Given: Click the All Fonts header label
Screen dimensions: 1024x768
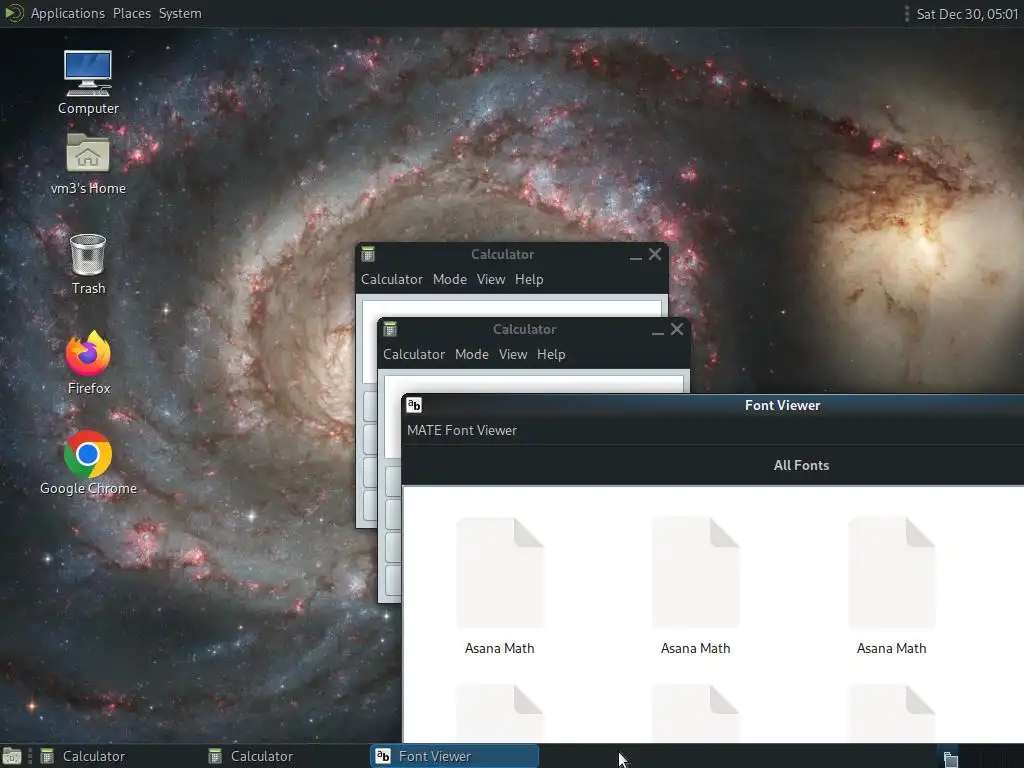Looking at the screenshot, I should (801, 466).
